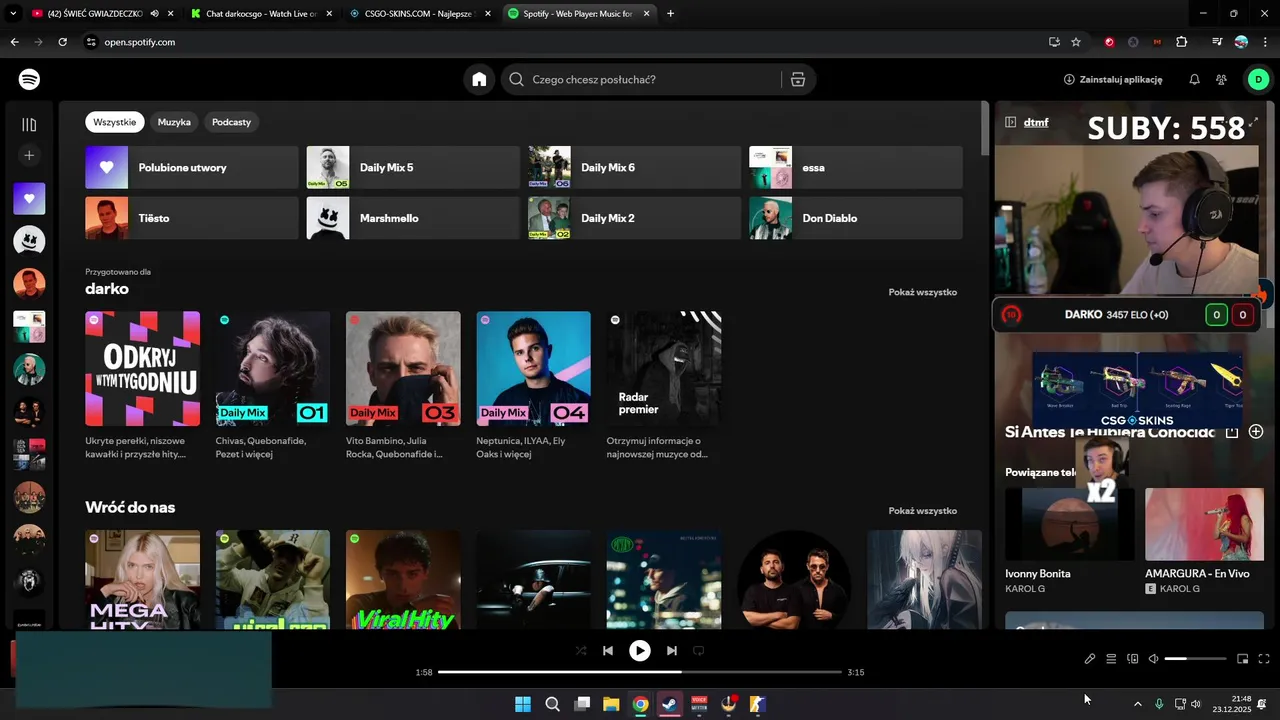Adjust the Spotify volume slider
Screen dimensions: 1280x720
1195,659
